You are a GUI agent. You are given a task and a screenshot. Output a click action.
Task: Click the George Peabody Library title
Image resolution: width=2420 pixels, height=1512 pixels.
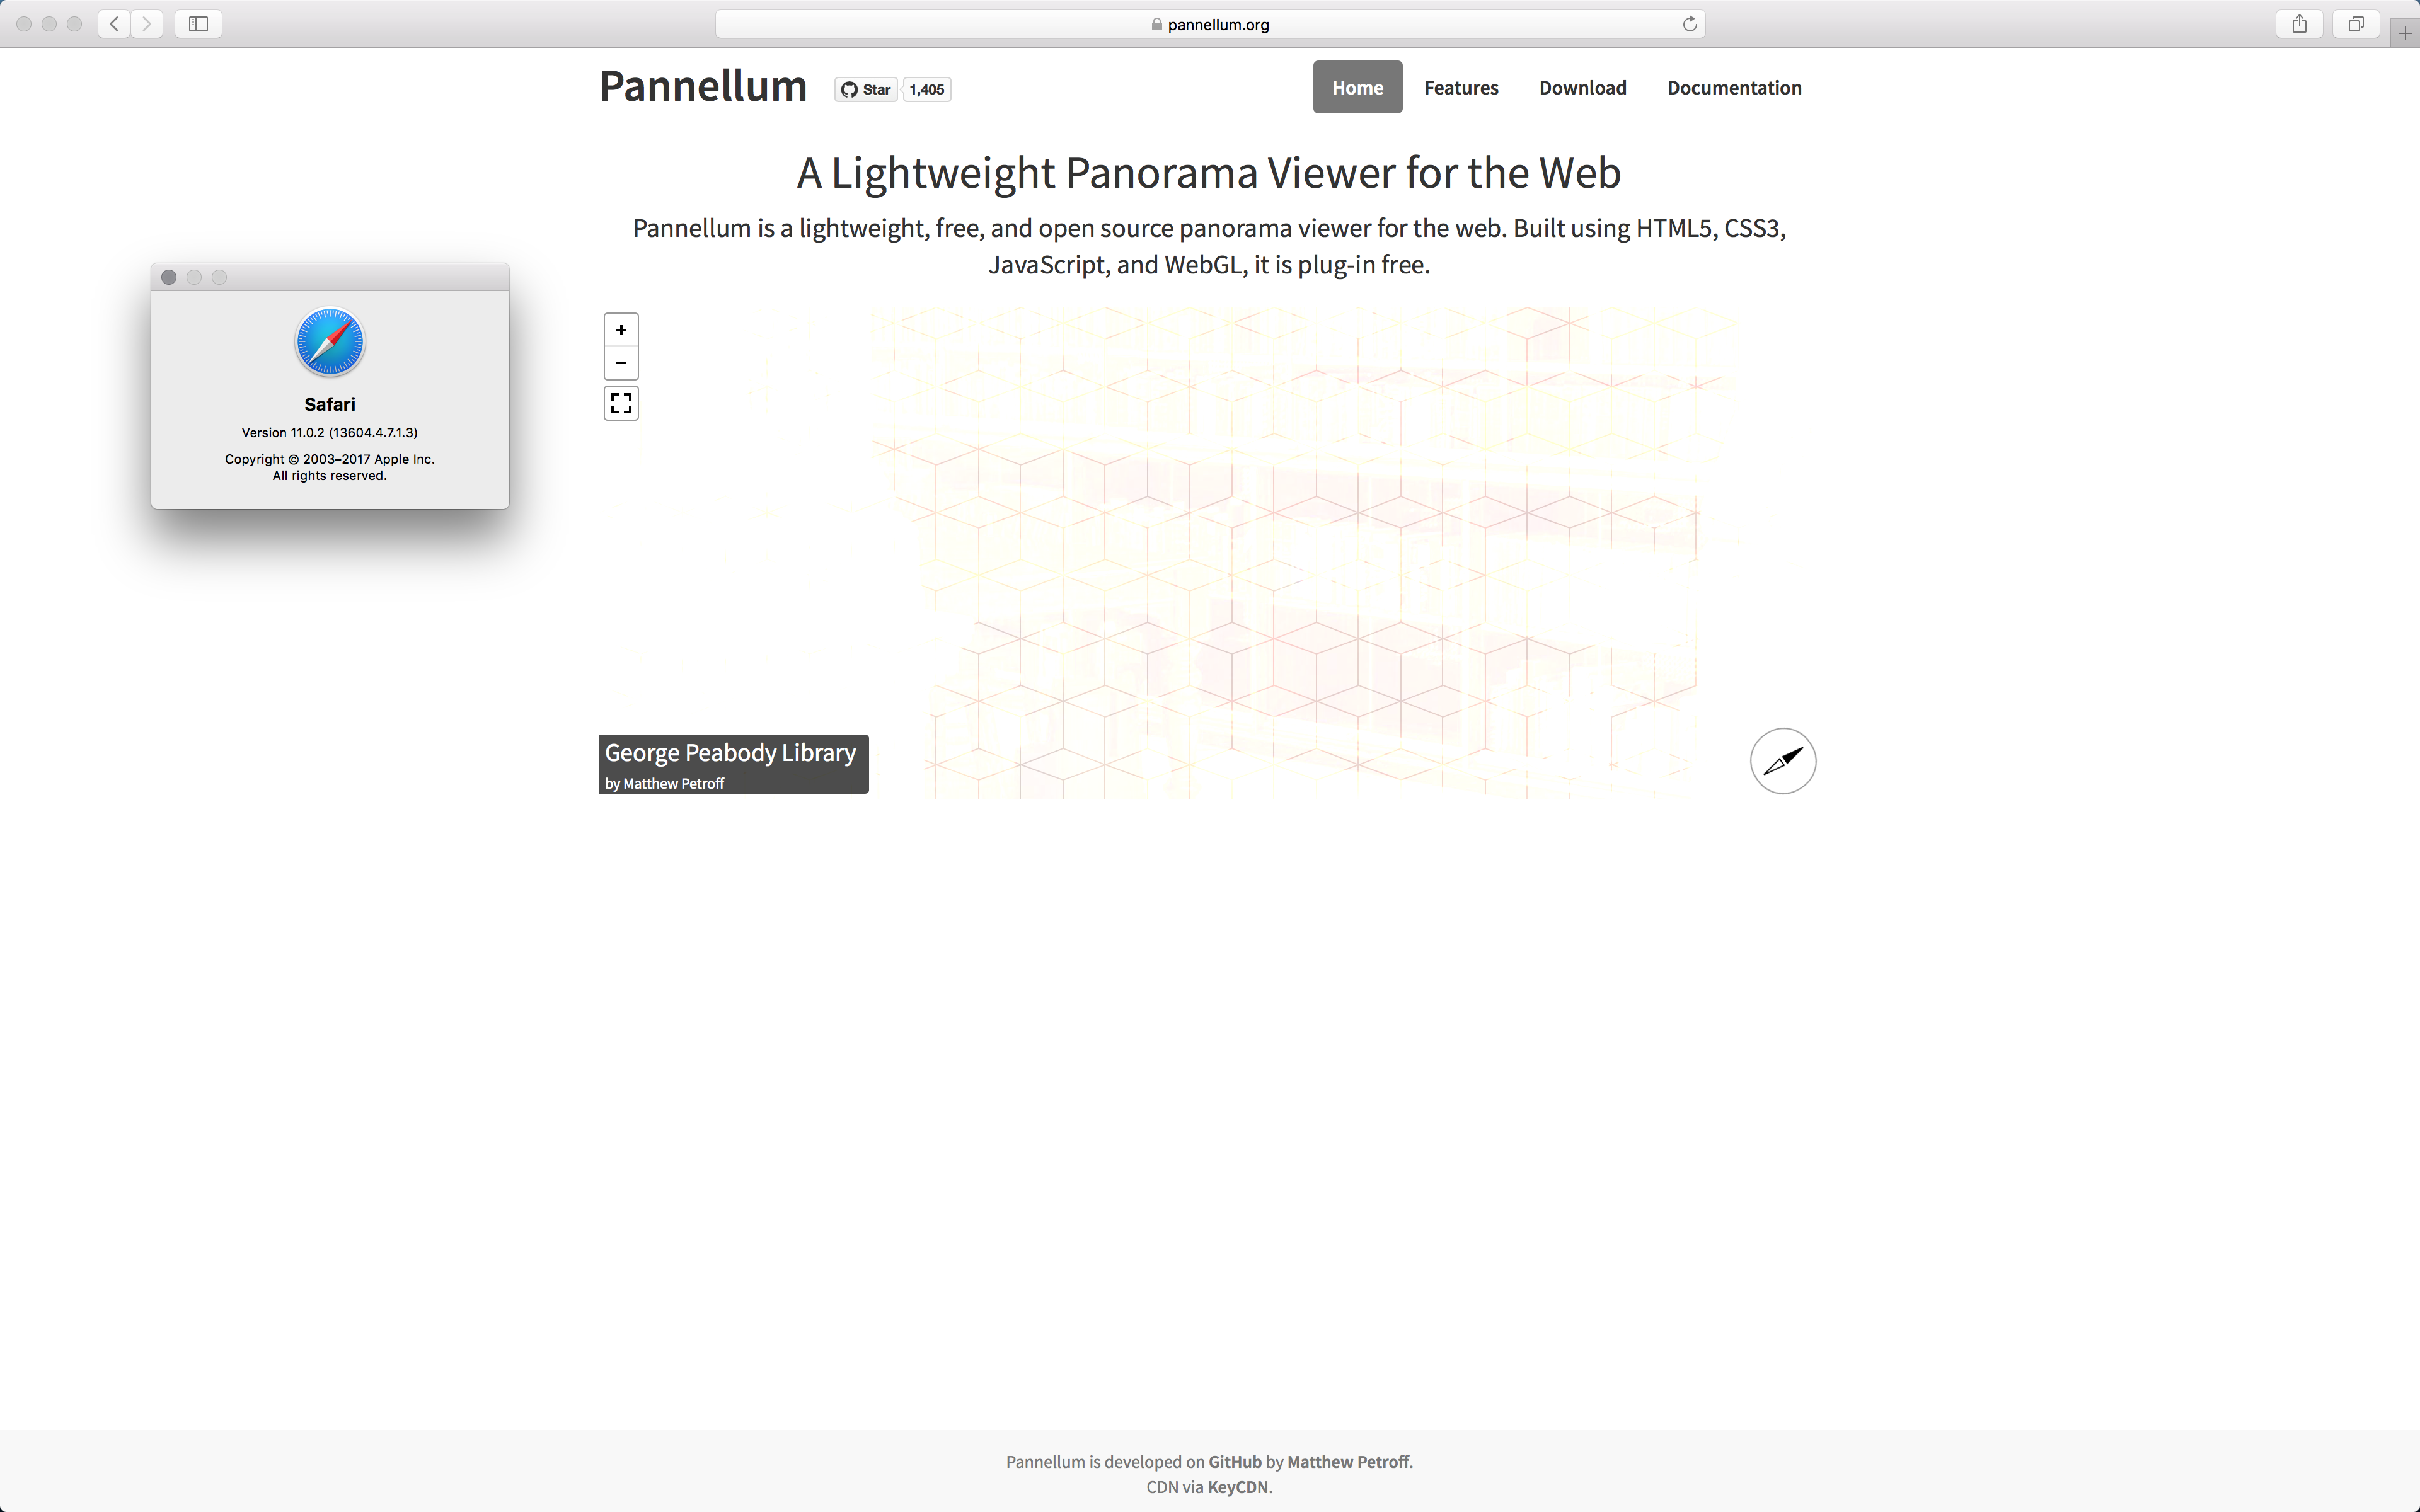click(x=730, y=753)
